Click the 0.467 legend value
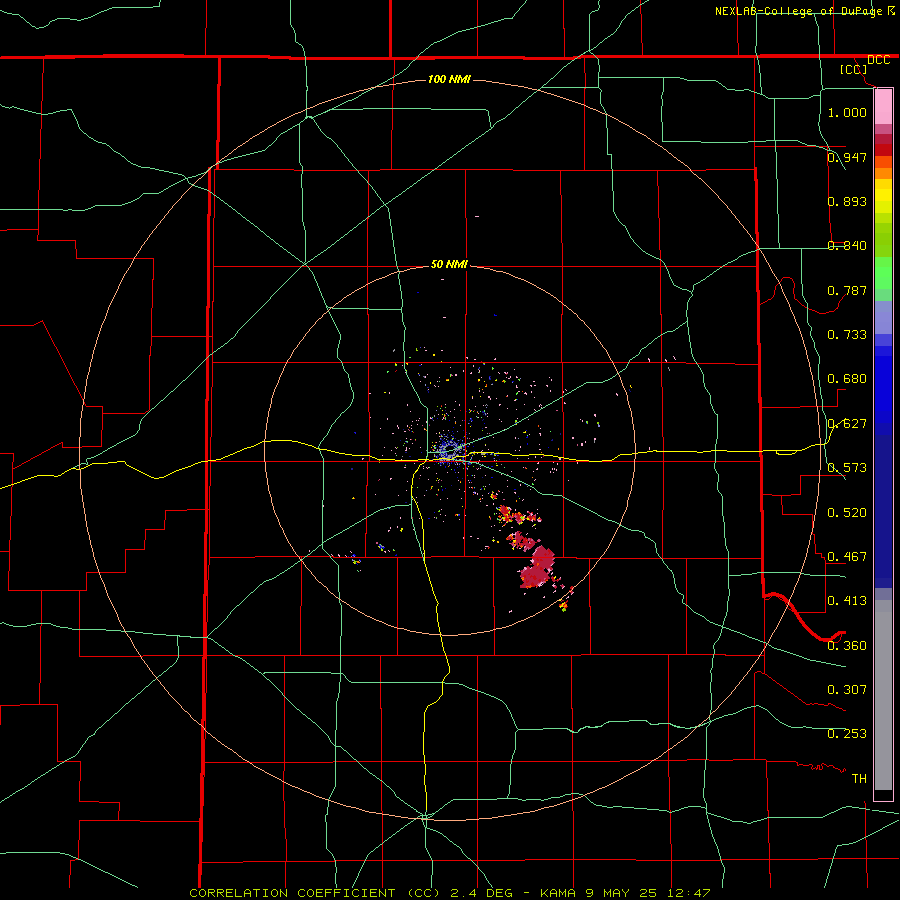This screenshot has width=900, height=900. (847, 557)
